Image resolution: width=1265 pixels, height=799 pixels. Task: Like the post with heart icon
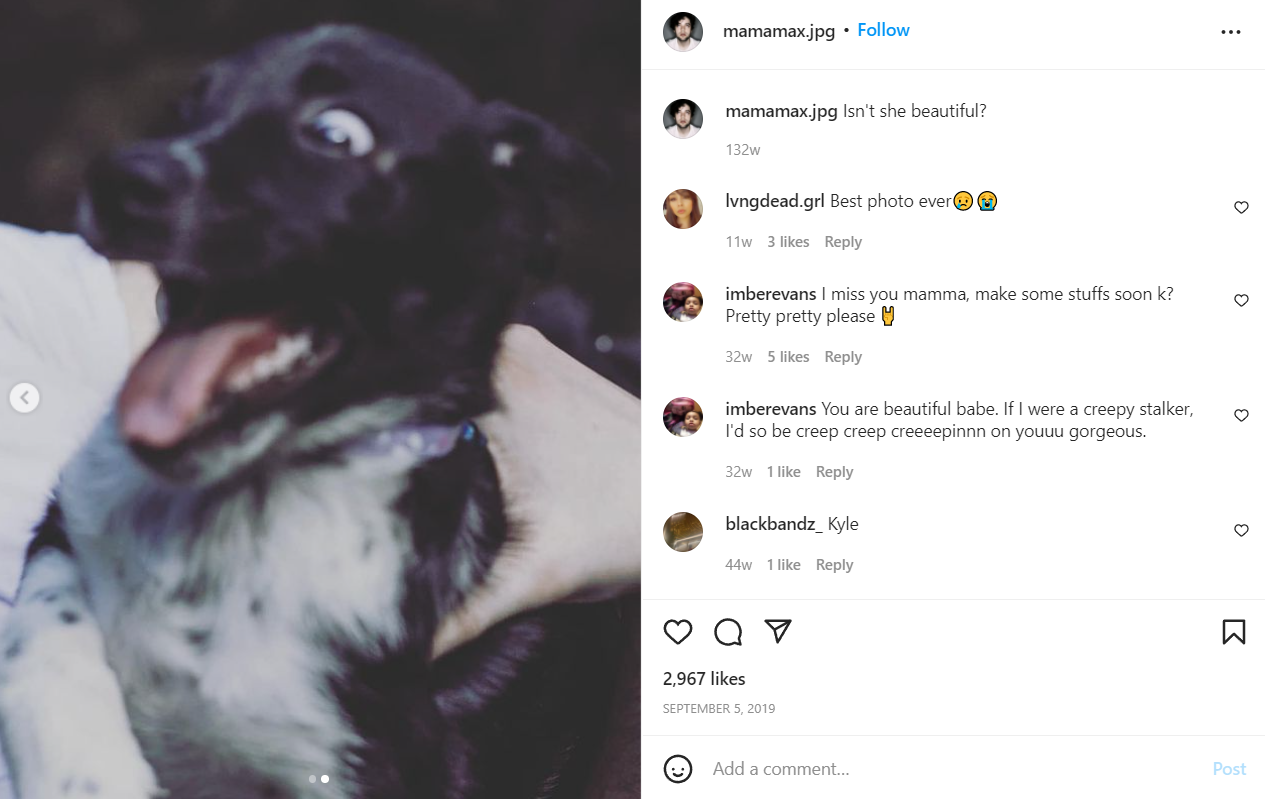(x=678, y=632)
